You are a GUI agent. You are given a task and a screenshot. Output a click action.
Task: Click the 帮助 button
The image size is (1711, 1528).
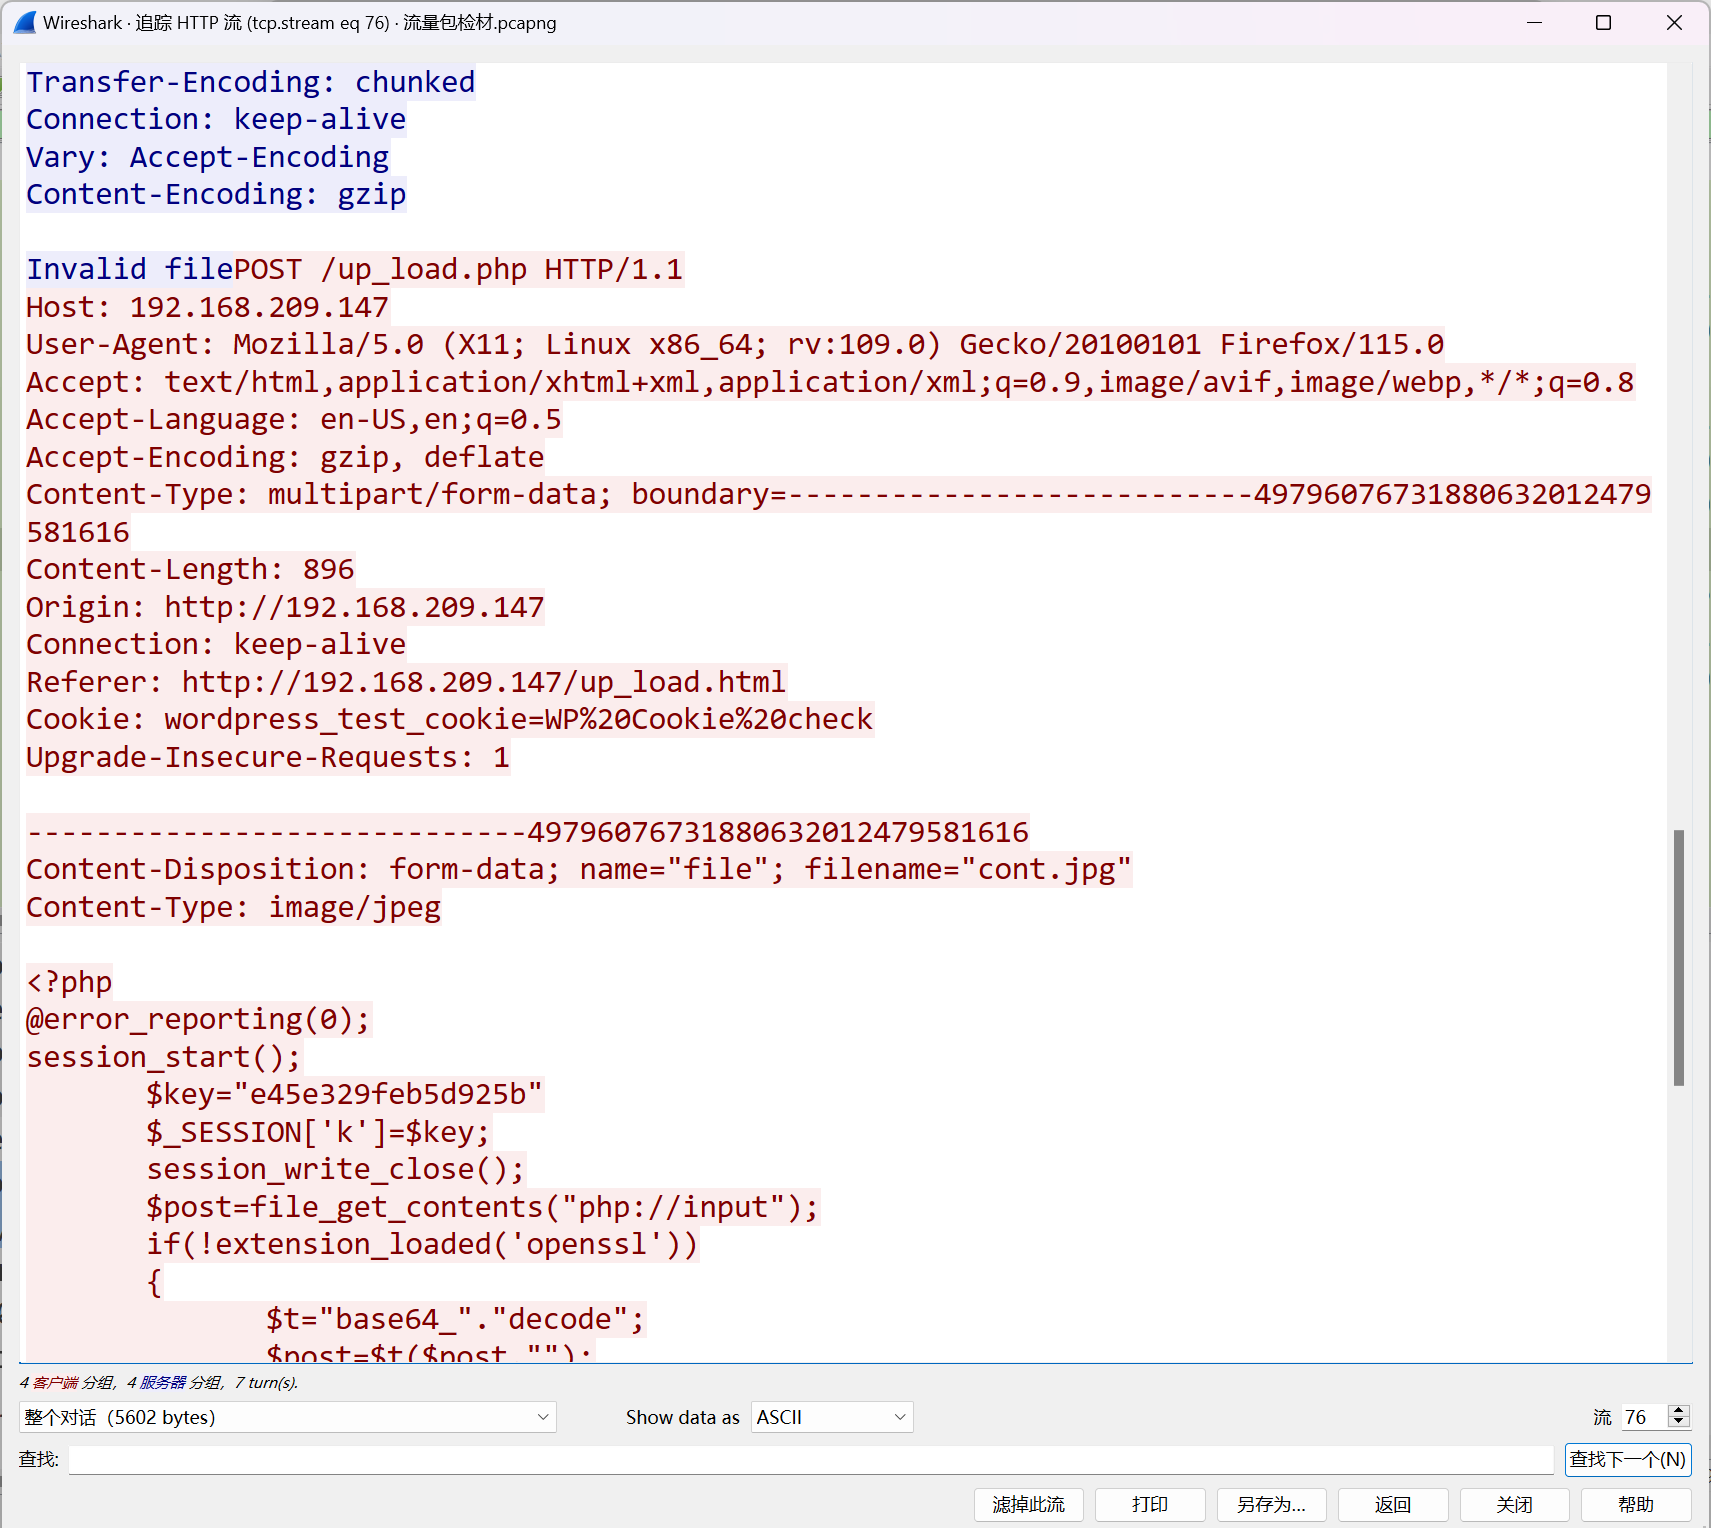[x=1636, y=1504]
